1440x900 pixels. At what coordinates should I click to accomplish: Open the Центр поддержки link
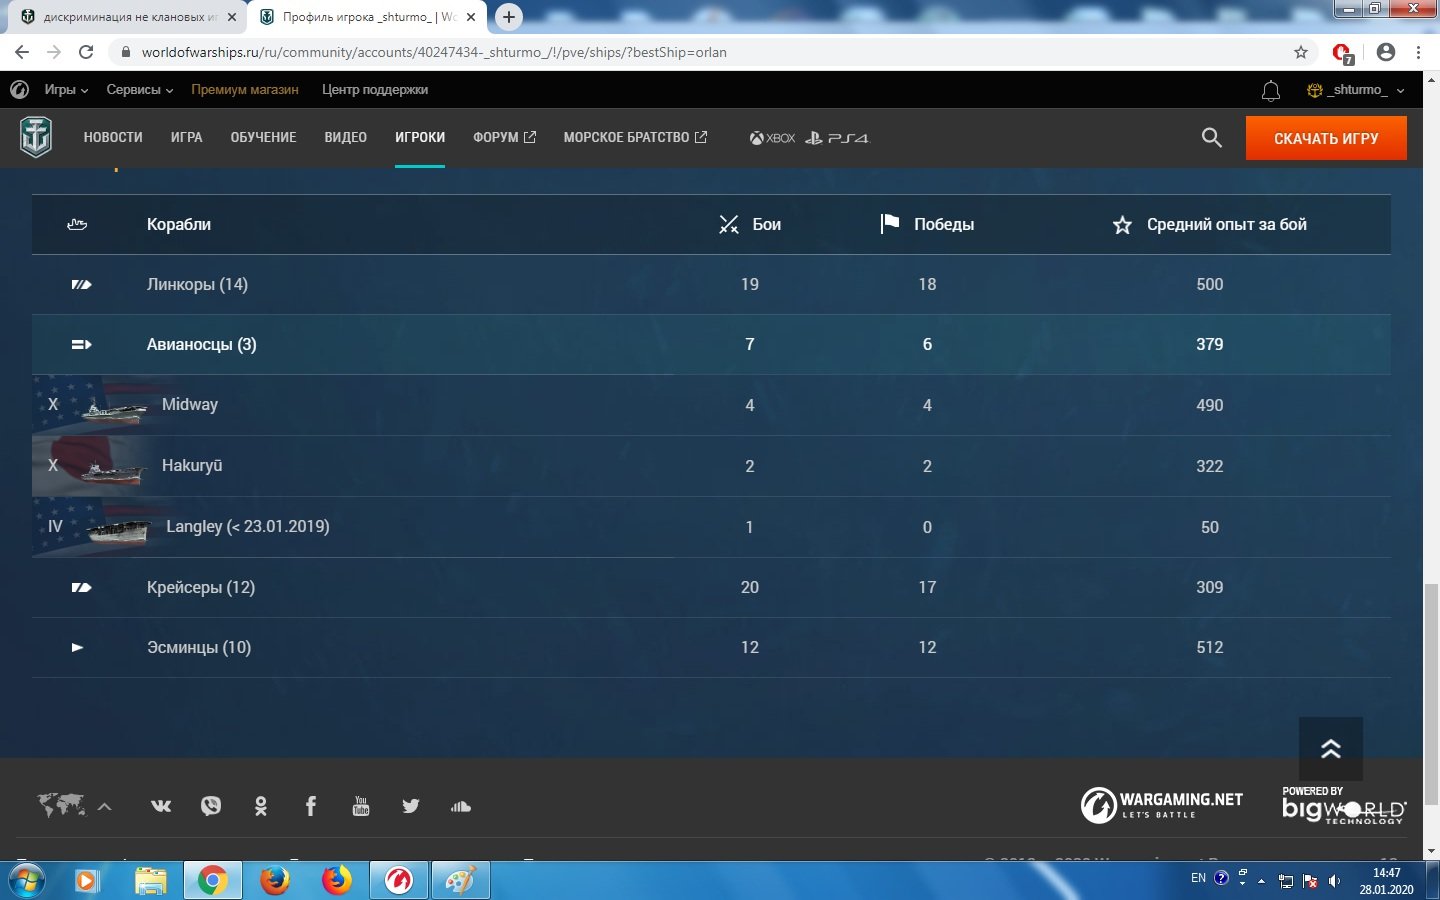tap(375, 90)
